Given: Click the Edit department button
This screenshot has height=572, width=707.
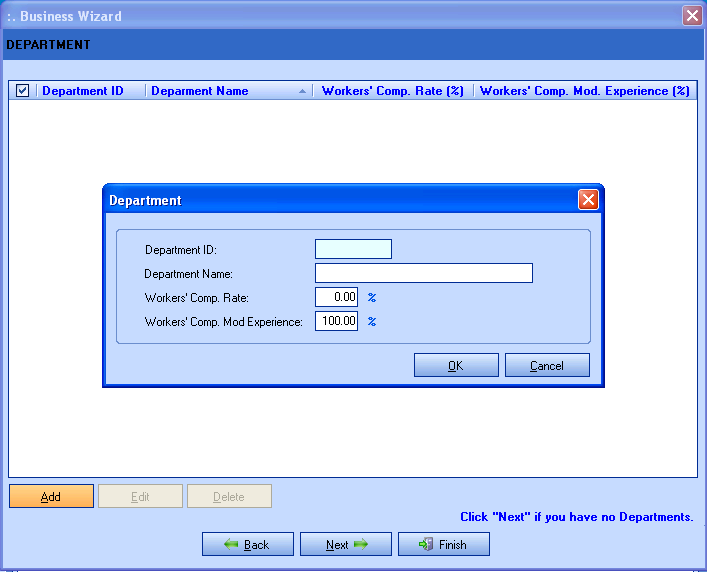Looking at the screenshot, I should (x=140, y=497).
